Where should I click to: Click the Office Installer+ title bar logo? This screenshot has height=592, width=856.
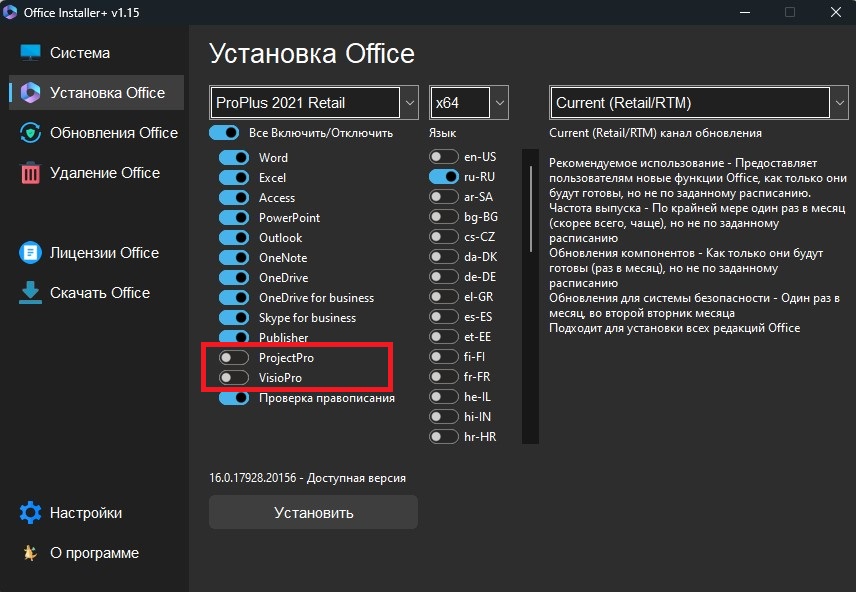(x=10, y=12)
